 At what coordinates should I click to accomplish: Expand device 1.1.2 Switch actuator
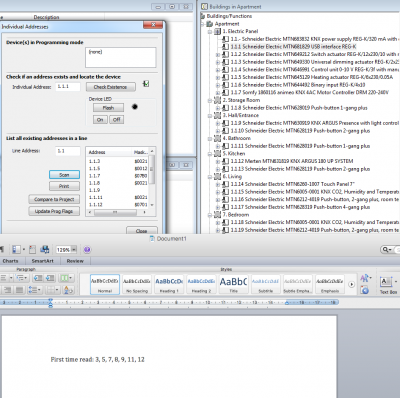coord(218,54)
